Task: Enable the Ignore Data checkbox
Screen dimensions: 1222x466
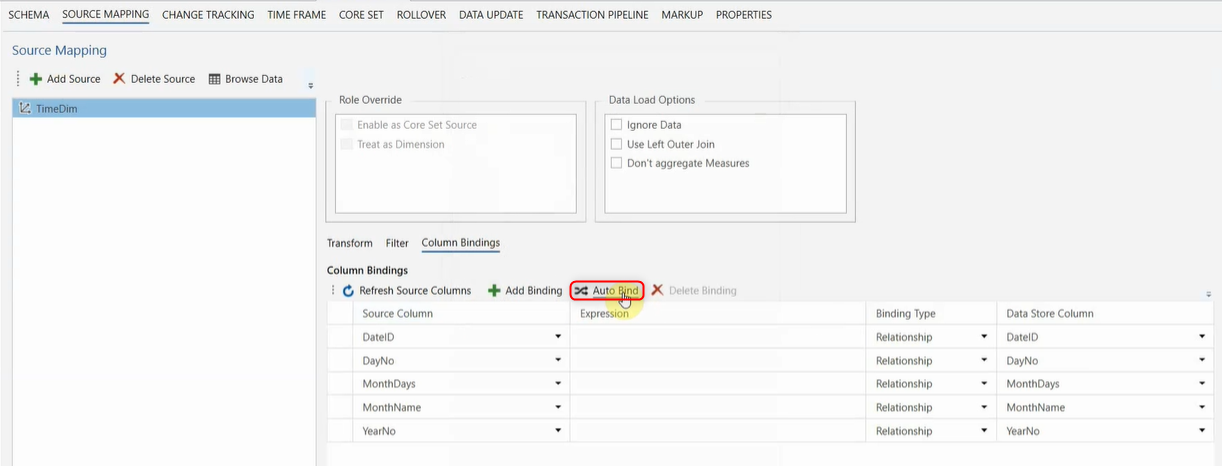Action: click(616, 125)
